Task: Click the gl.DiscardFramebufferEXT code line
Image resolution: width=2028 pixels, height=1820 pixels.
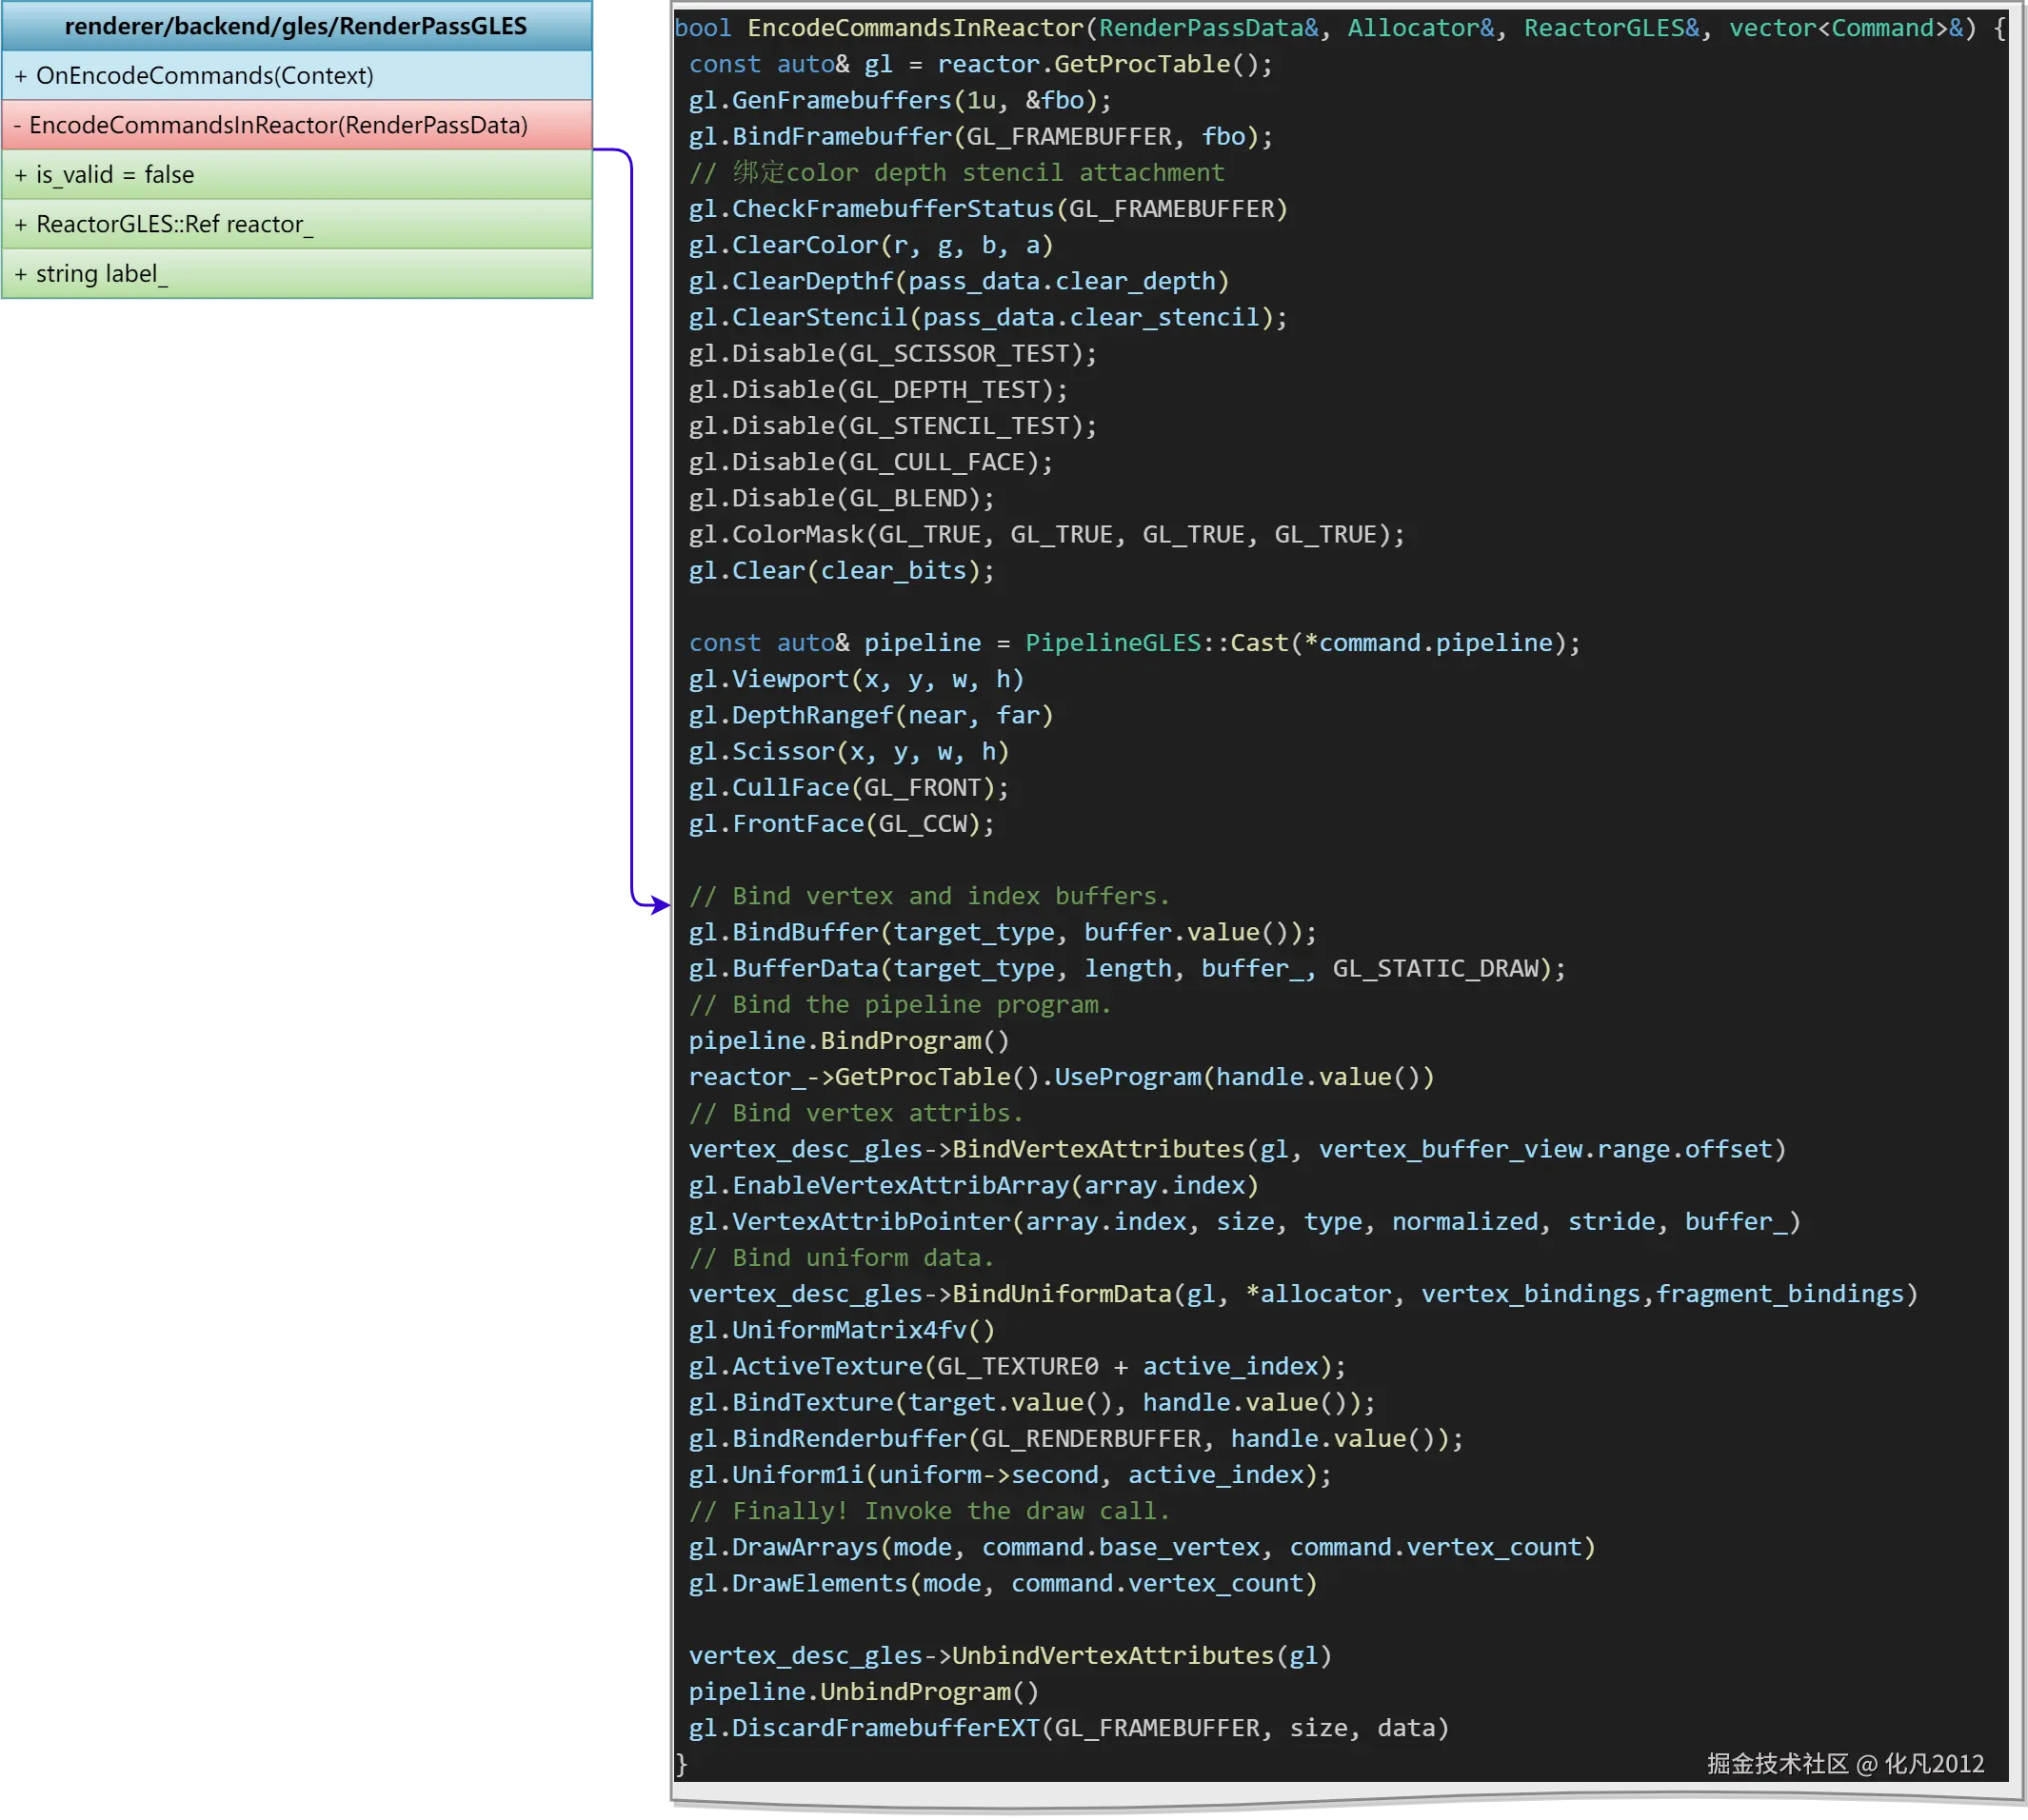Action: click(x=1068, y=1727)
